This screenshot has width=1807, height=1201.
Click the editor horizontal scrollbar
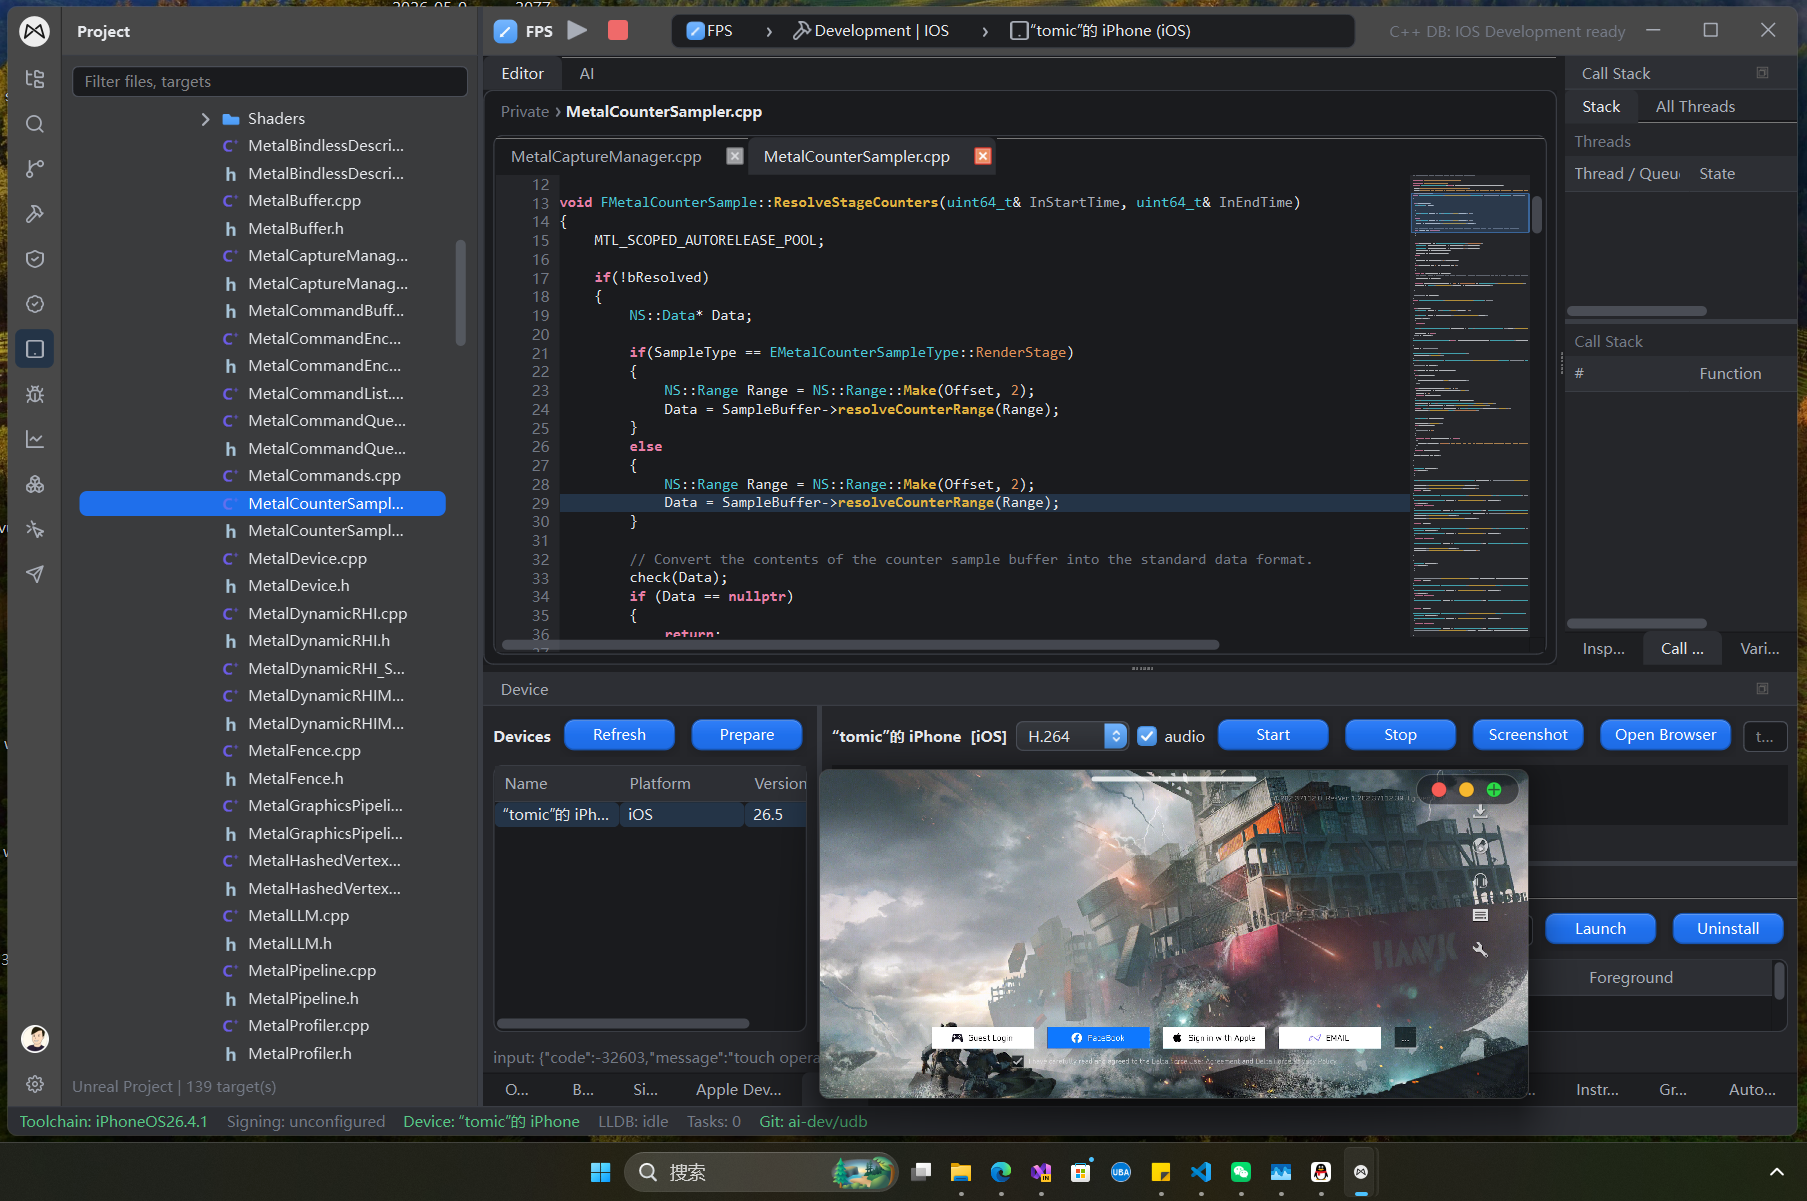point(860,645)
